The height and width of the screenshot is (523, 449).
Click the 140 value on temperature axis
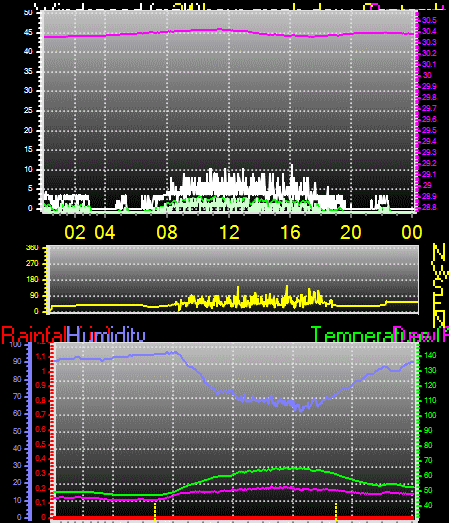click(430, 356)
